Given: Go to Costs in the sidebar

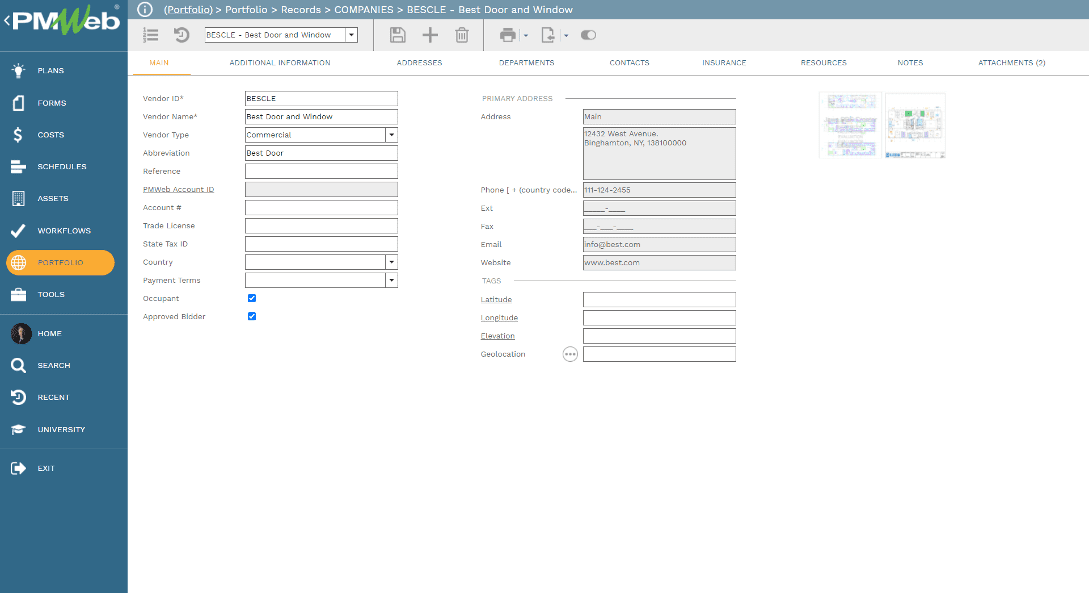Looking at the screenshot, I should 51,135.
